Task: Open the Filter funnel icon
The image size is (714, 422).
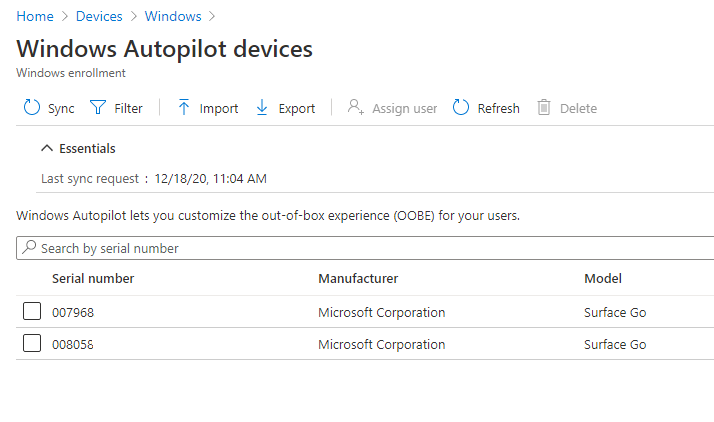Action: tap(98, 108)
